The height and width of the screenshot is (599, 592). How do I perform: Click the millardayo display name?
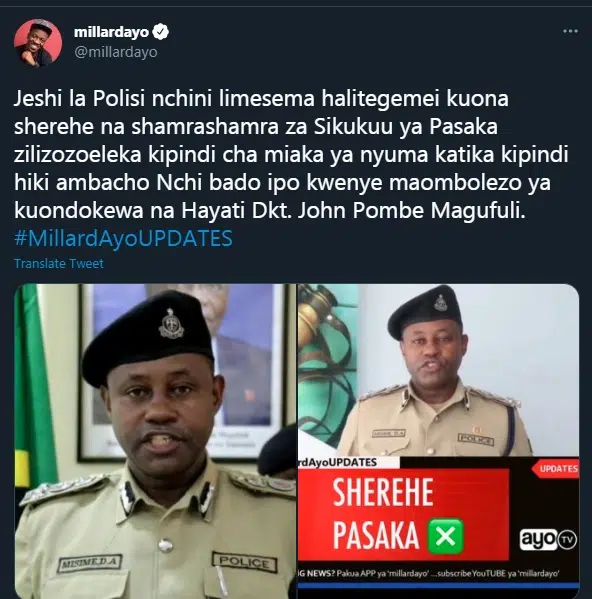[x=111, y=32]
